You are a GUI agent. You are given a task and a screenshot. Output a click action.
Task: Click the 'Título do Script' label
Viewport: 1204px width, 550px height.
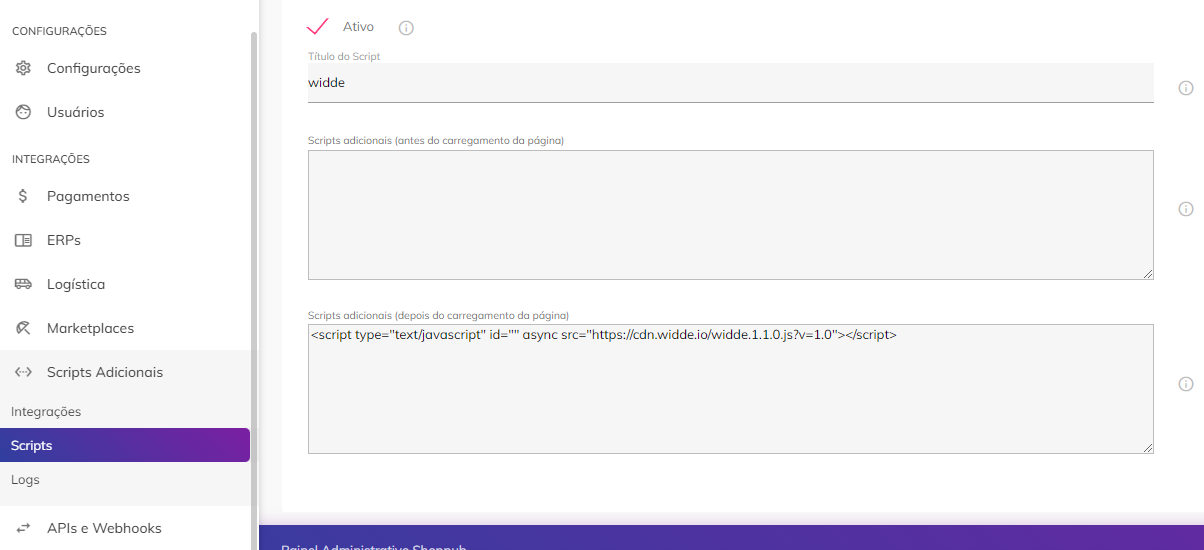point(344,57)
